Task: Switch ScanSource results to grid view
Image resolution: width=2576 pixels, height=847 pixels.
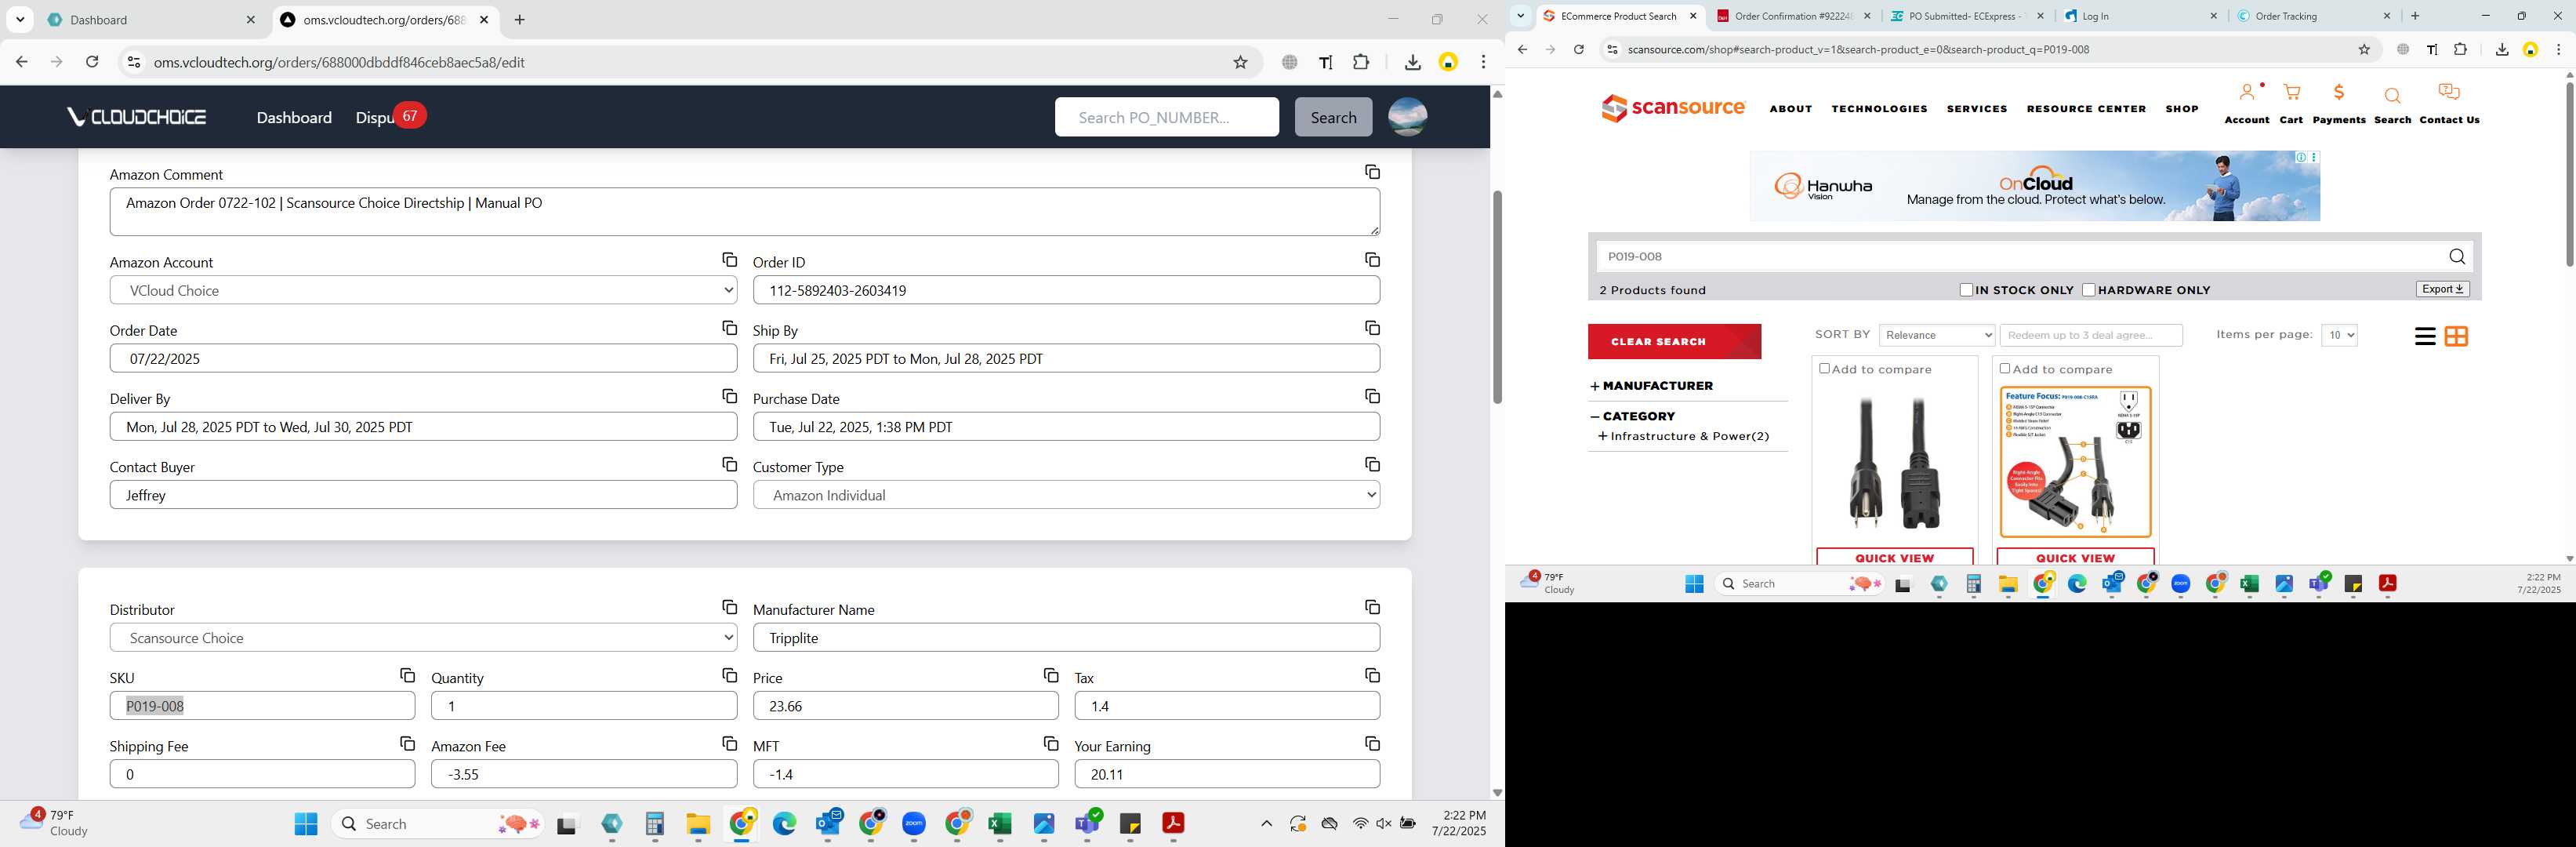Action: (2456, 336)
